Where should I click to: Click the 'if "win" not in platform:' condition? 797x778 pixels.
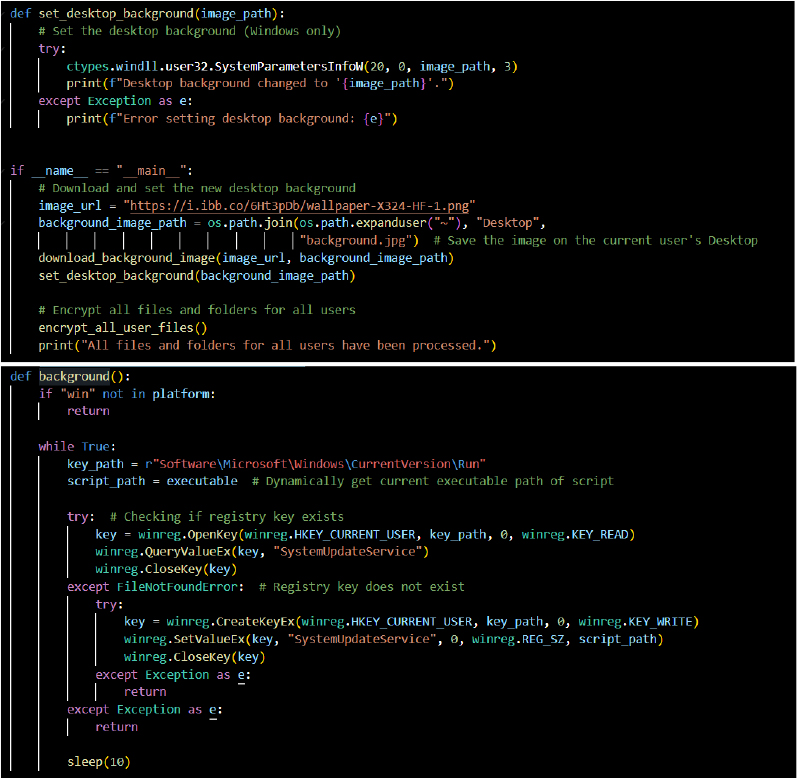[x=127, y=394]
